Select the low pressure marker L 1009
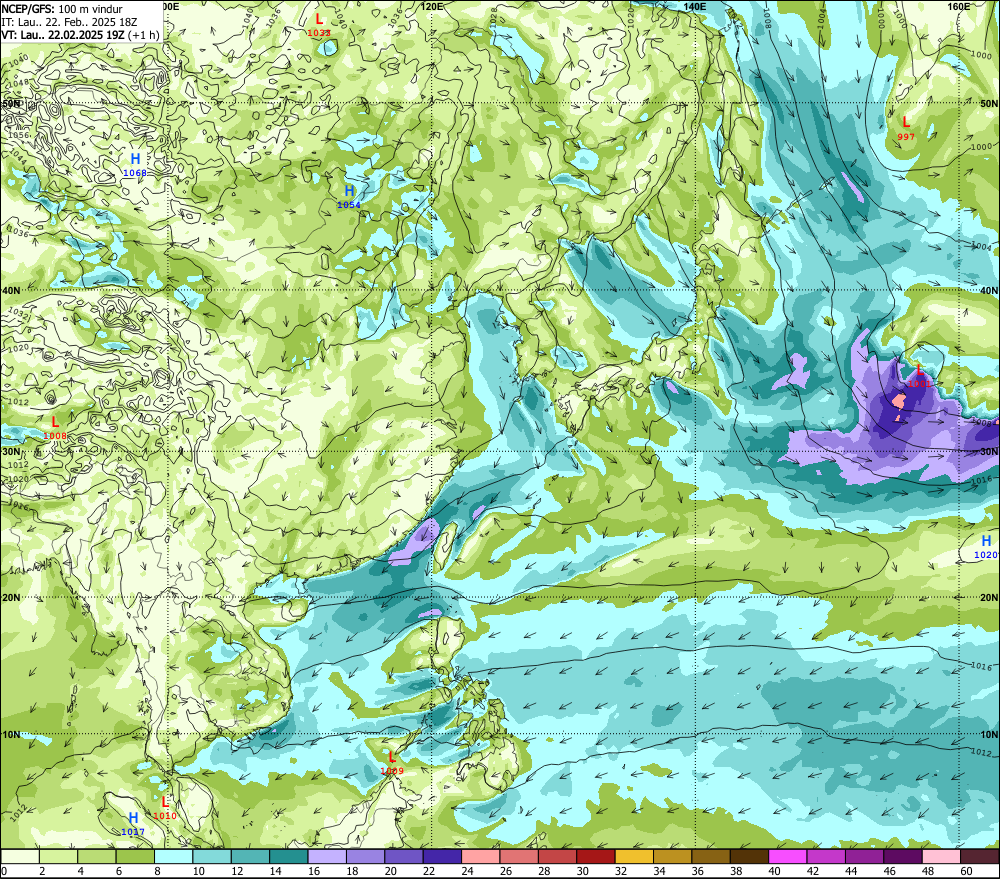The width and height of the screenshot is (1000, 879). (392, 763)
